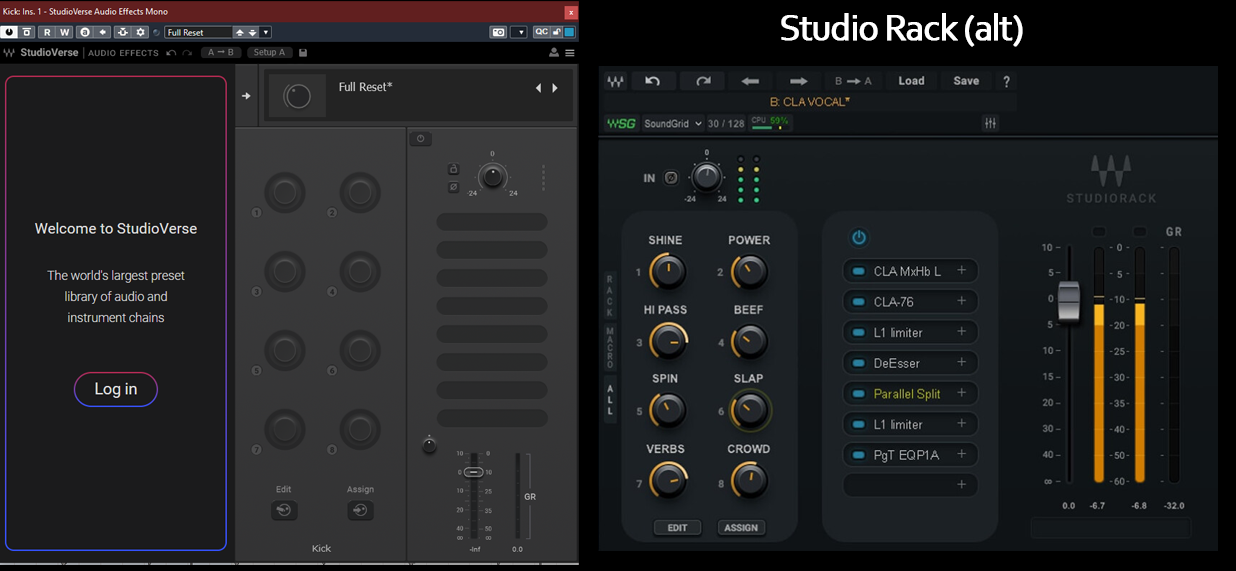
Task: Click the Load button in Studio Rack
Action: coord(911,81)
